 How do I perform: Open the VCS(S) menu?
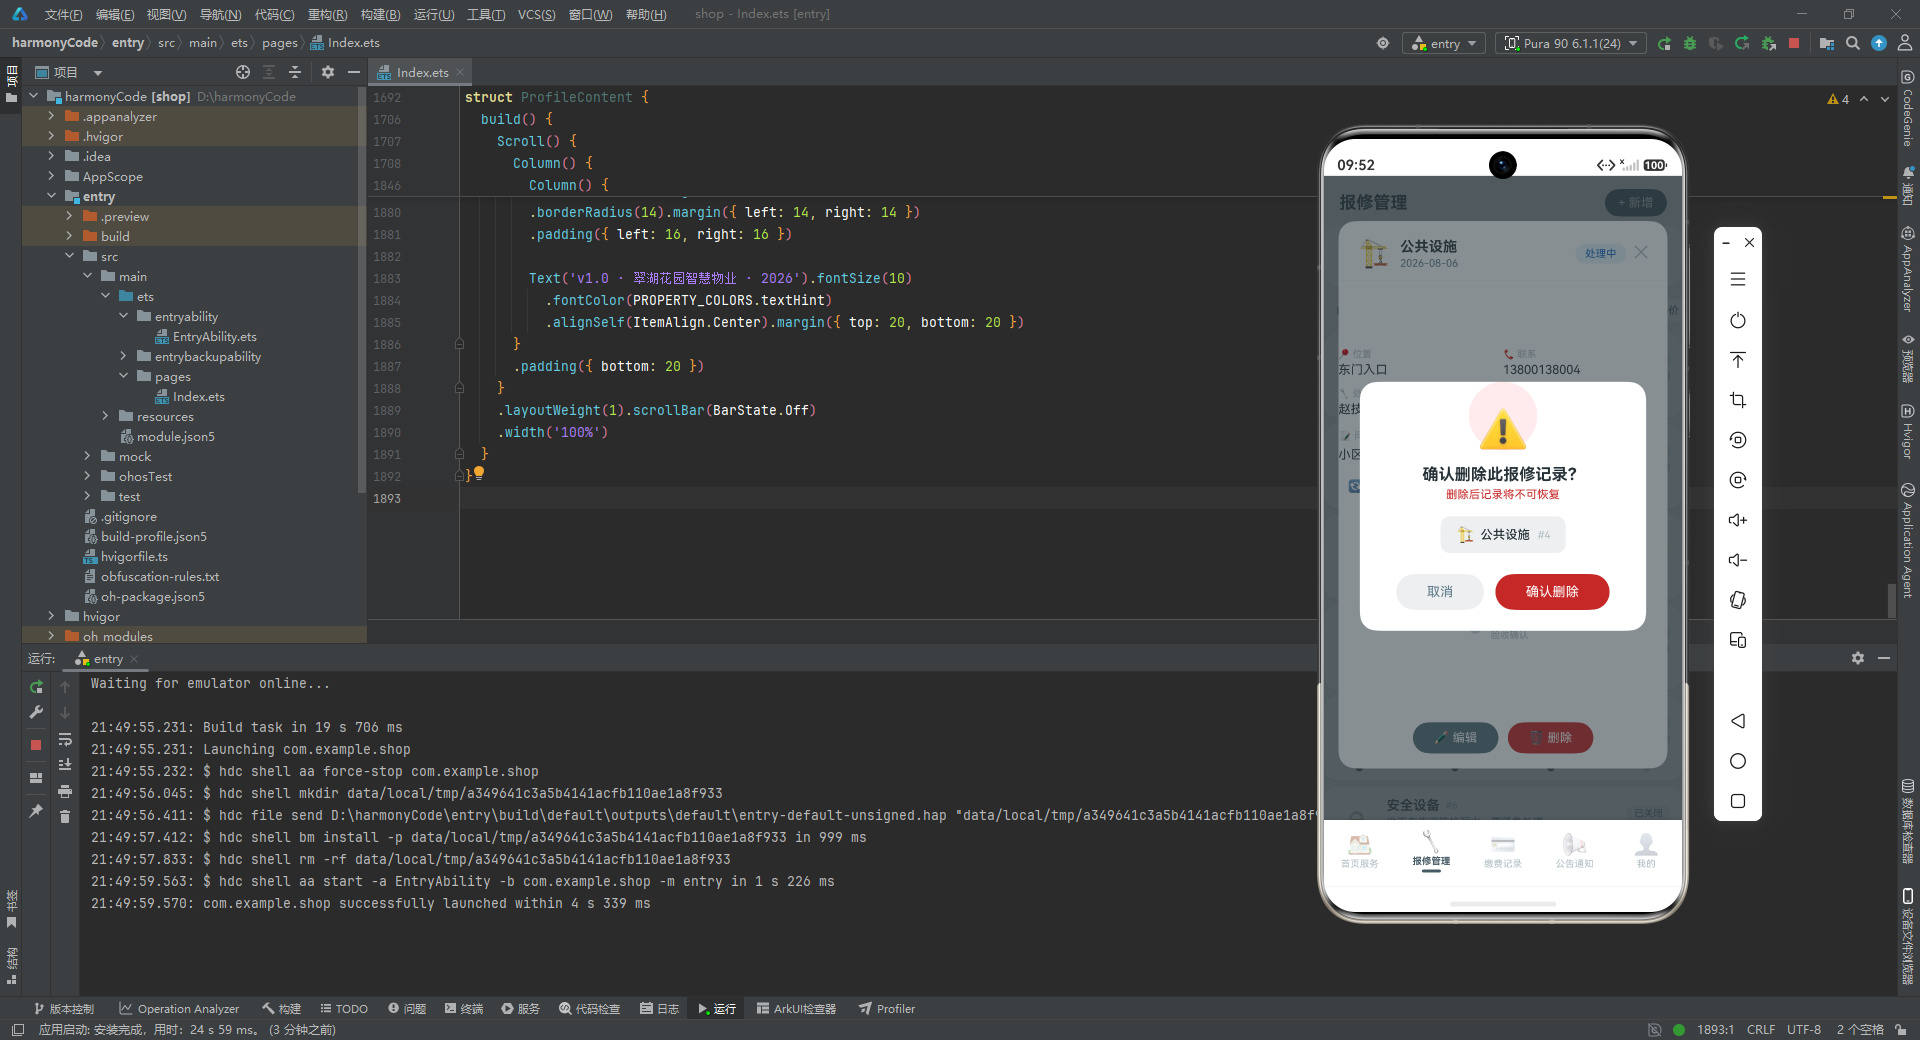537,14
